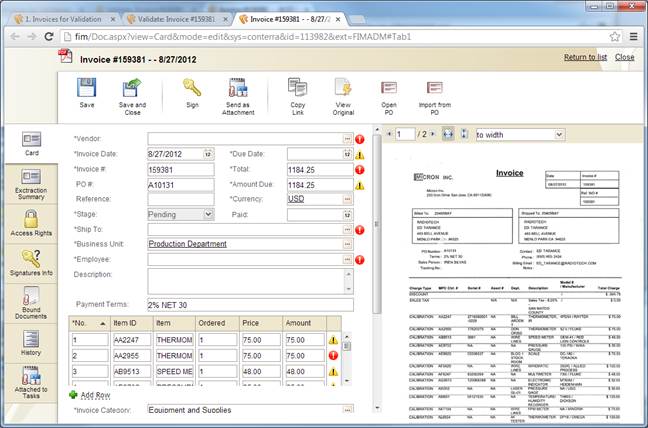648x428 pixels.
Task: Switch to Validate: Invoice #159381 tab
Action: [178, 19]
